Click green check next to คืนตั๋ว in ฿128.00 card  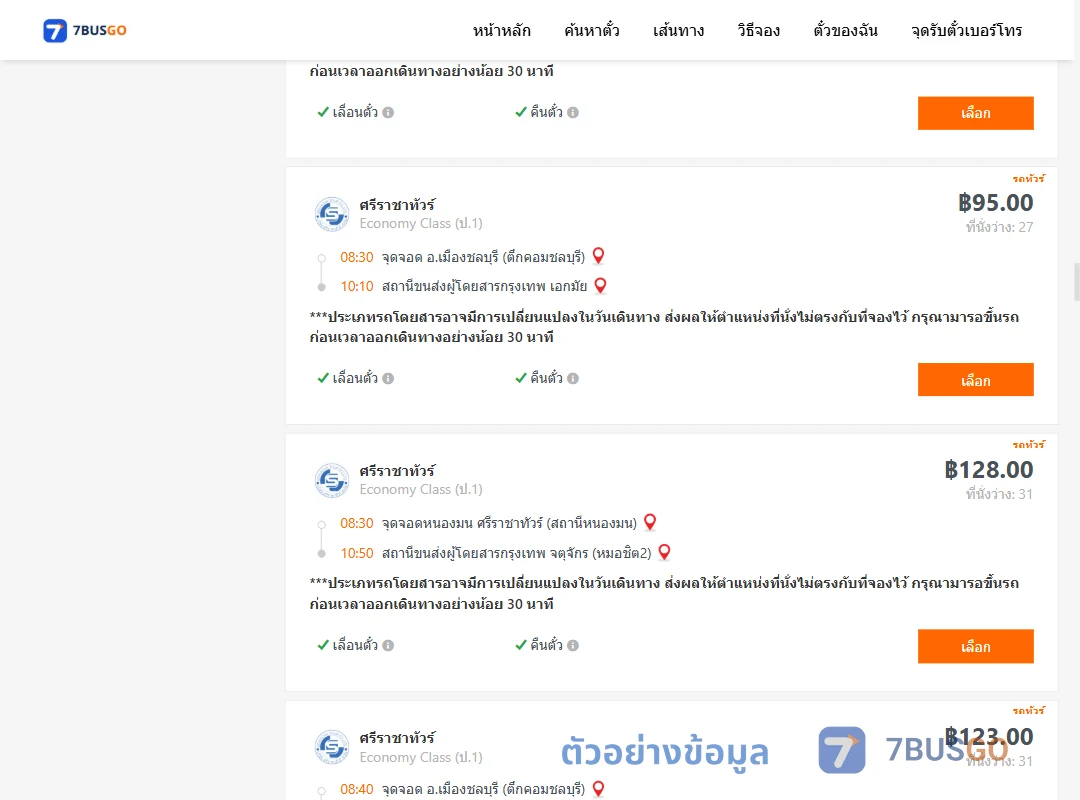[x=521, y=645]
